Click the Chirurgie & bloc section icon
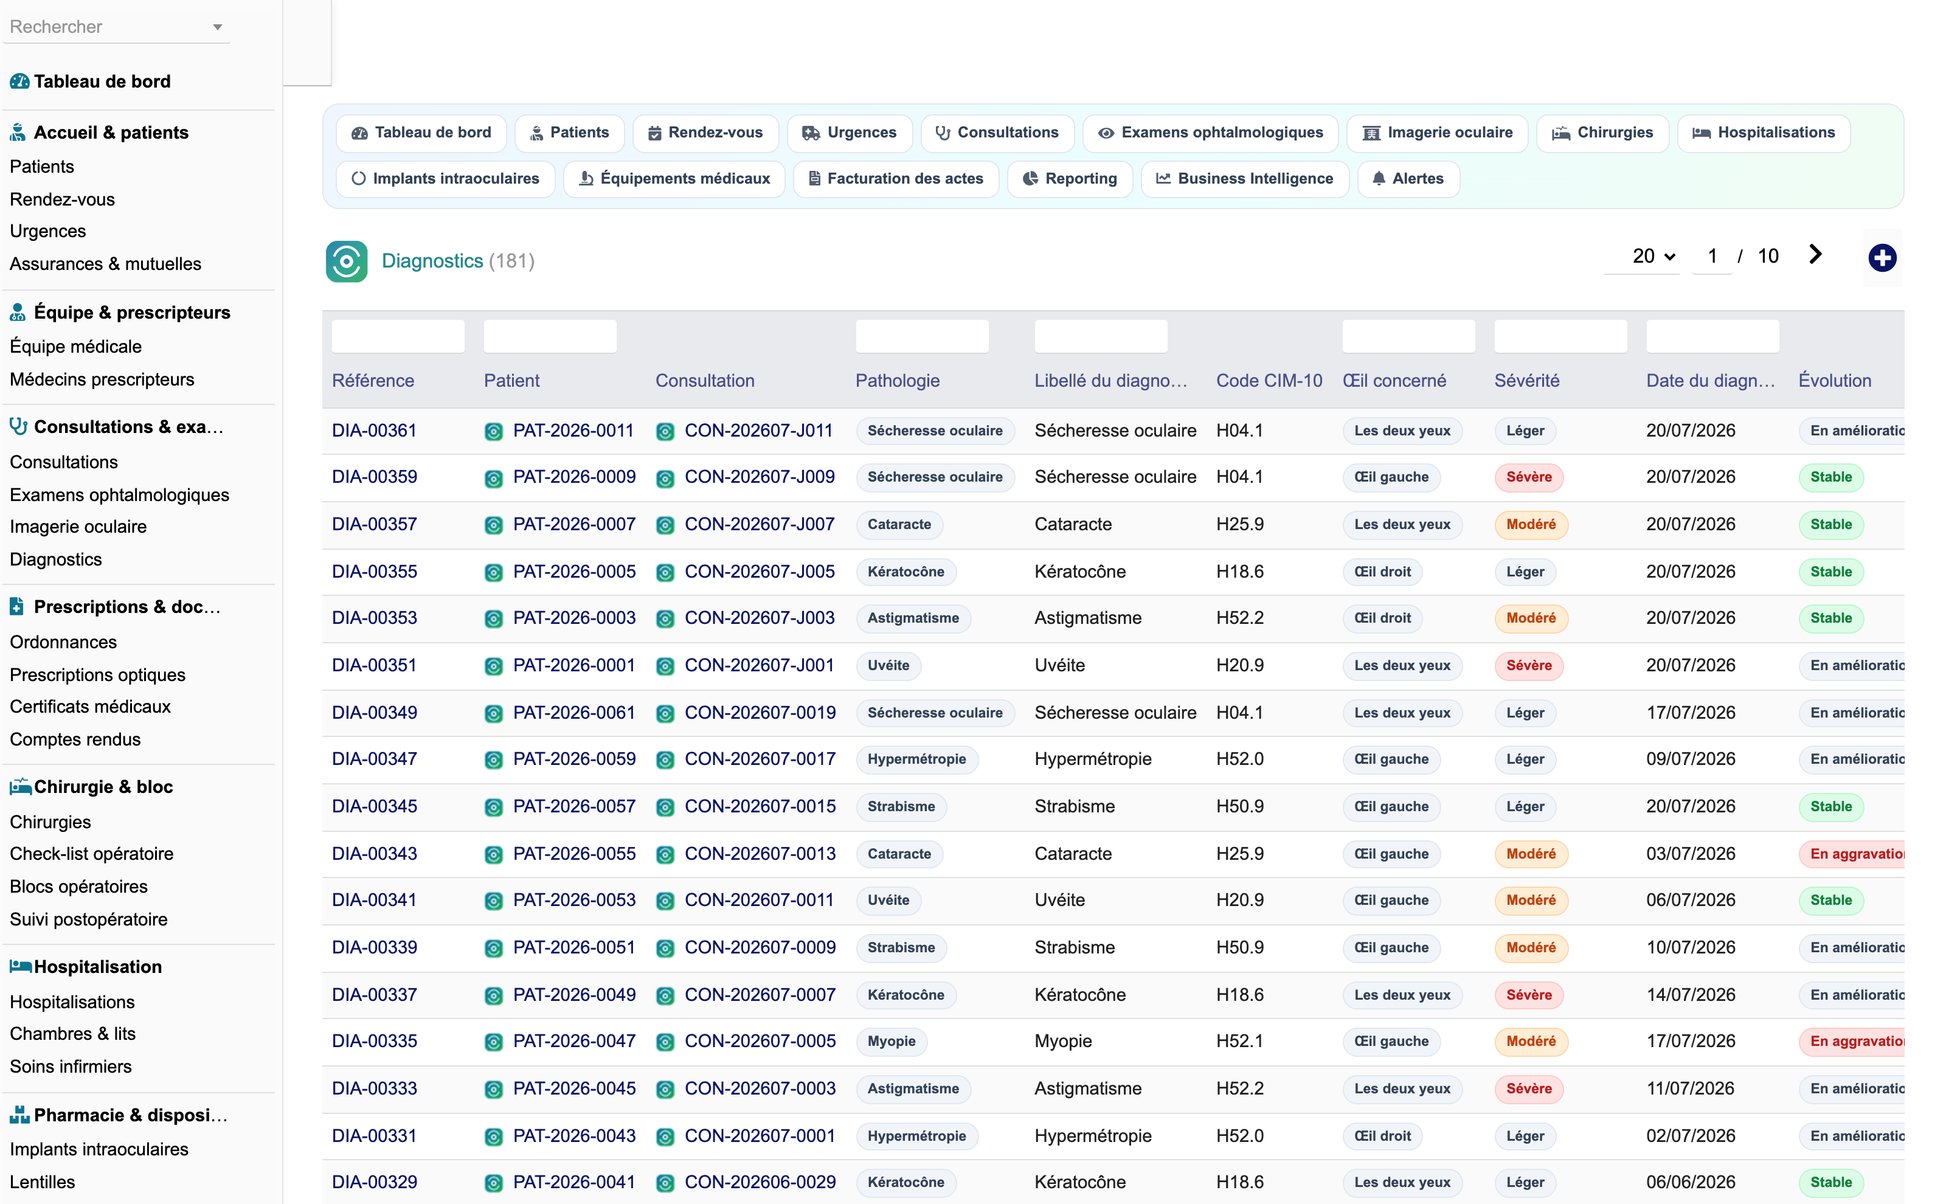The width and height of the screenshot is (1946, 1204). pyautogui.click(x=20, y=786)
